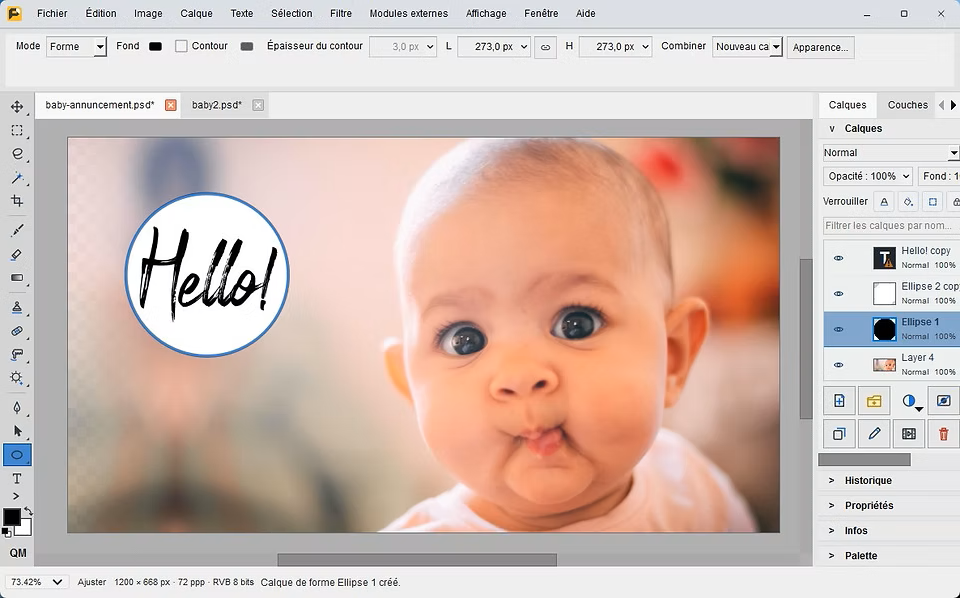
Task: Swap foreground and background colors
Action: (x=28, y=510)
